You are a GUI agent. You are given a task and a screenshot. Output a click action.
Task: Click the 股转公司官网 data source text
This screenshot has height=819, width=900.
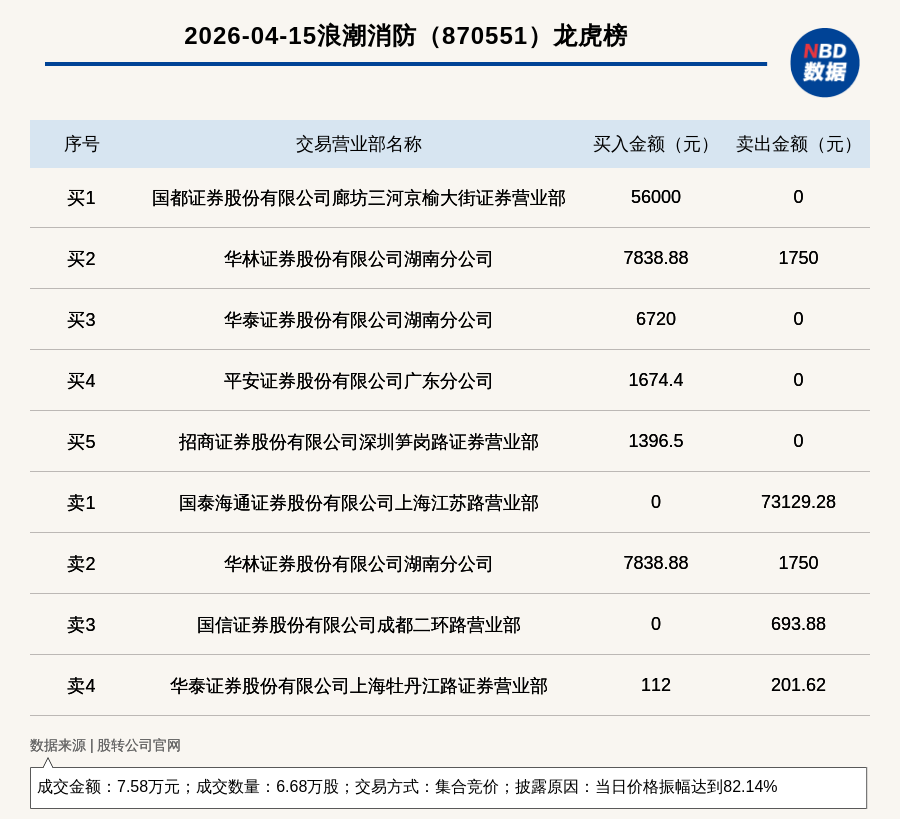click(x=139, y=745)
